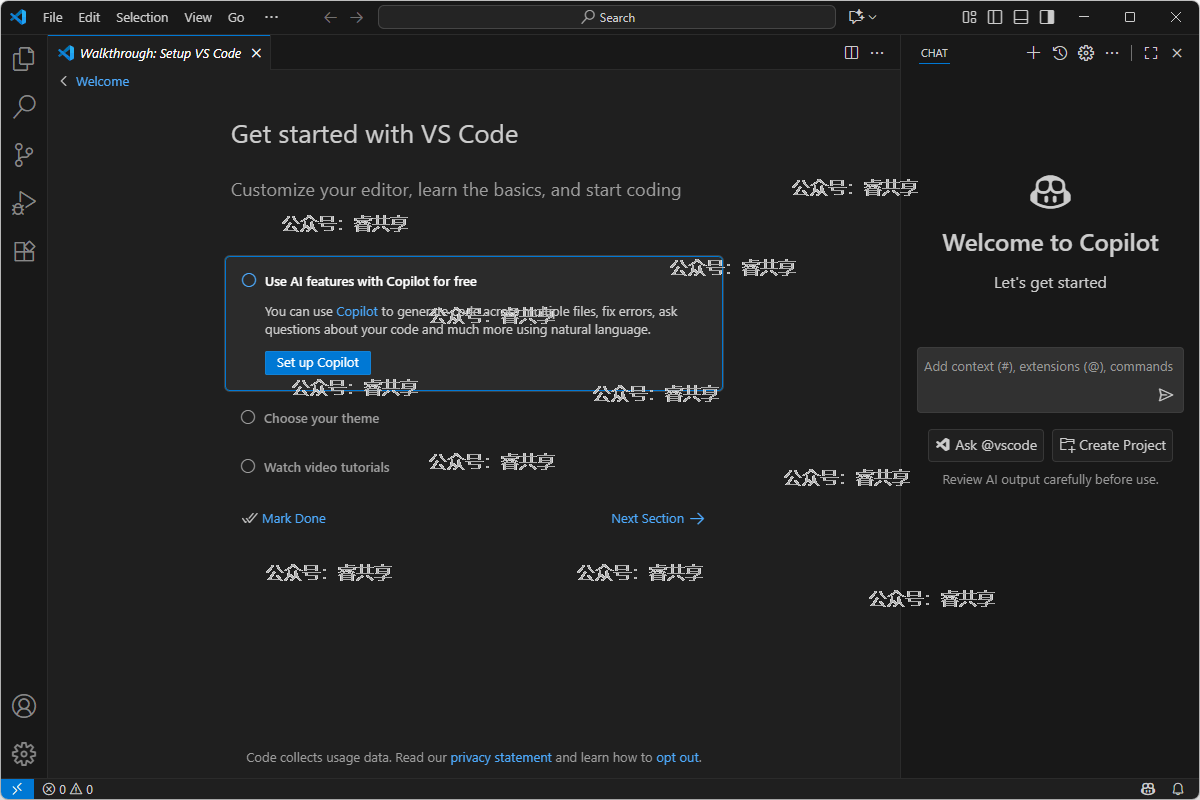
Task: Open the Source Control view
Action: click(24, 154)
